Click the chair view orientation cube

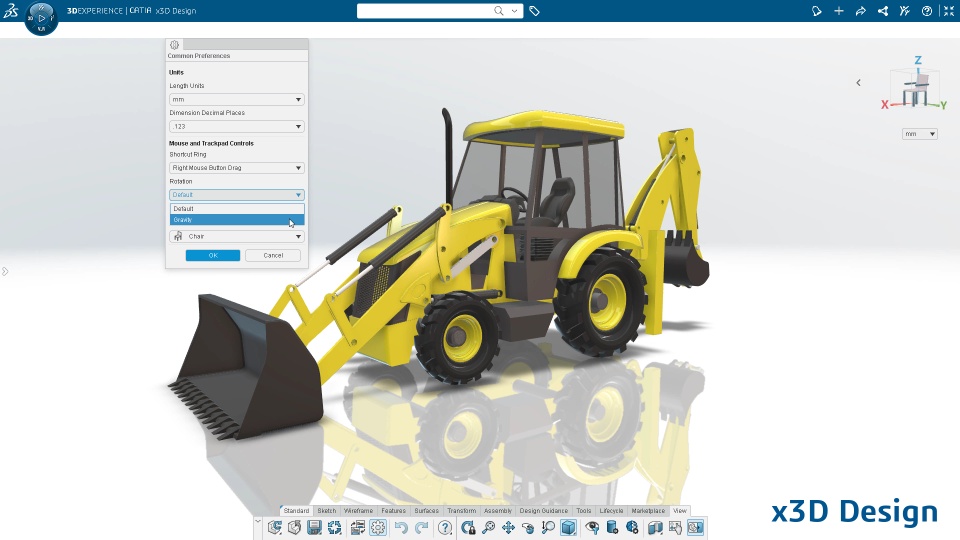pos(916,89)
